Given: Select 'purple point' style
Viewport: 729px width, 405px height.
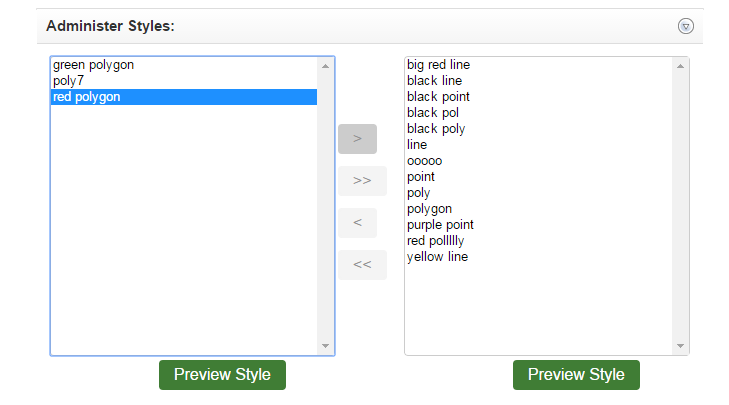Looking at the screenshot, I should (x=440, y=225).
